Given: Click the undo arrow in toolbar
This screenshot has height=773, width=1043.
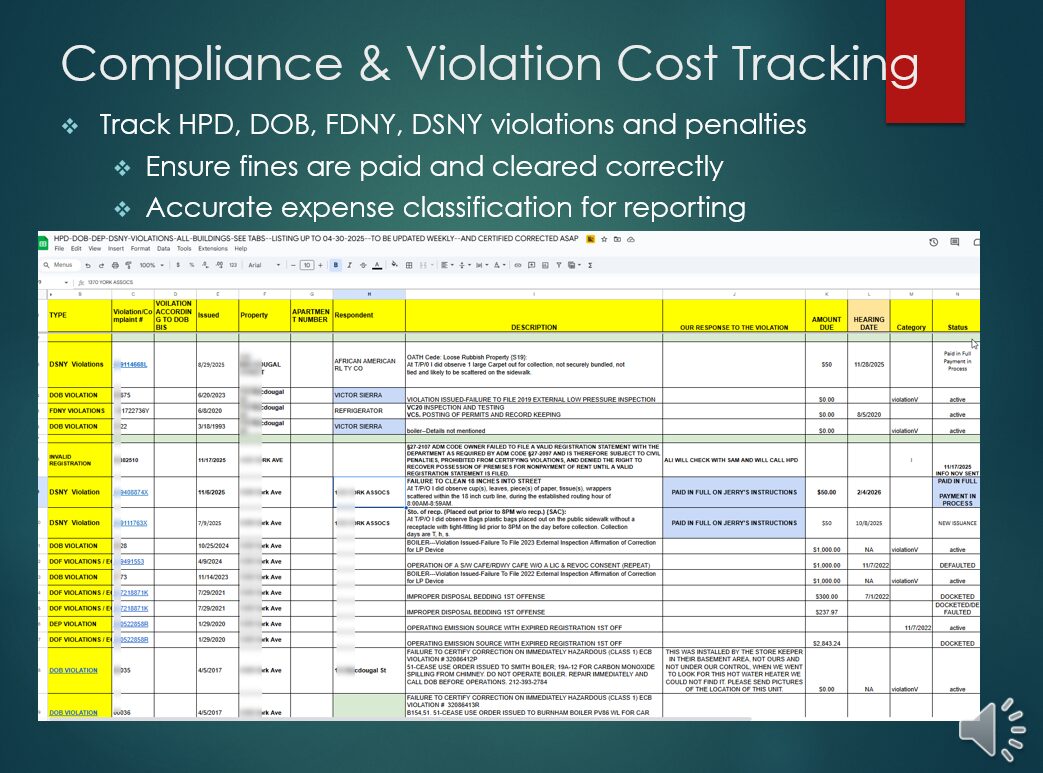Looking at the screenshot, I should point(88,265).
